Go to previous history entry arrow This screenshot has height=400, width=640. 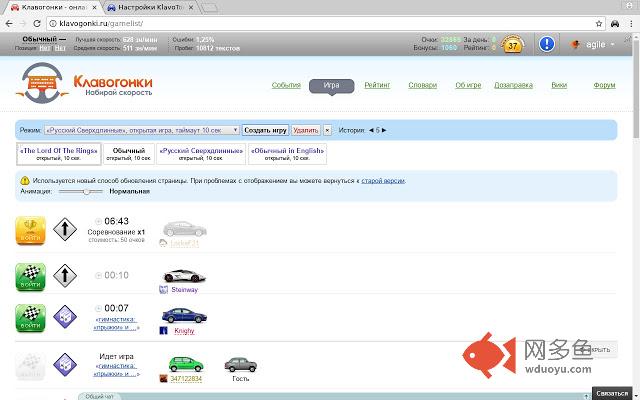pyautogui.click(x=371, y=130)
